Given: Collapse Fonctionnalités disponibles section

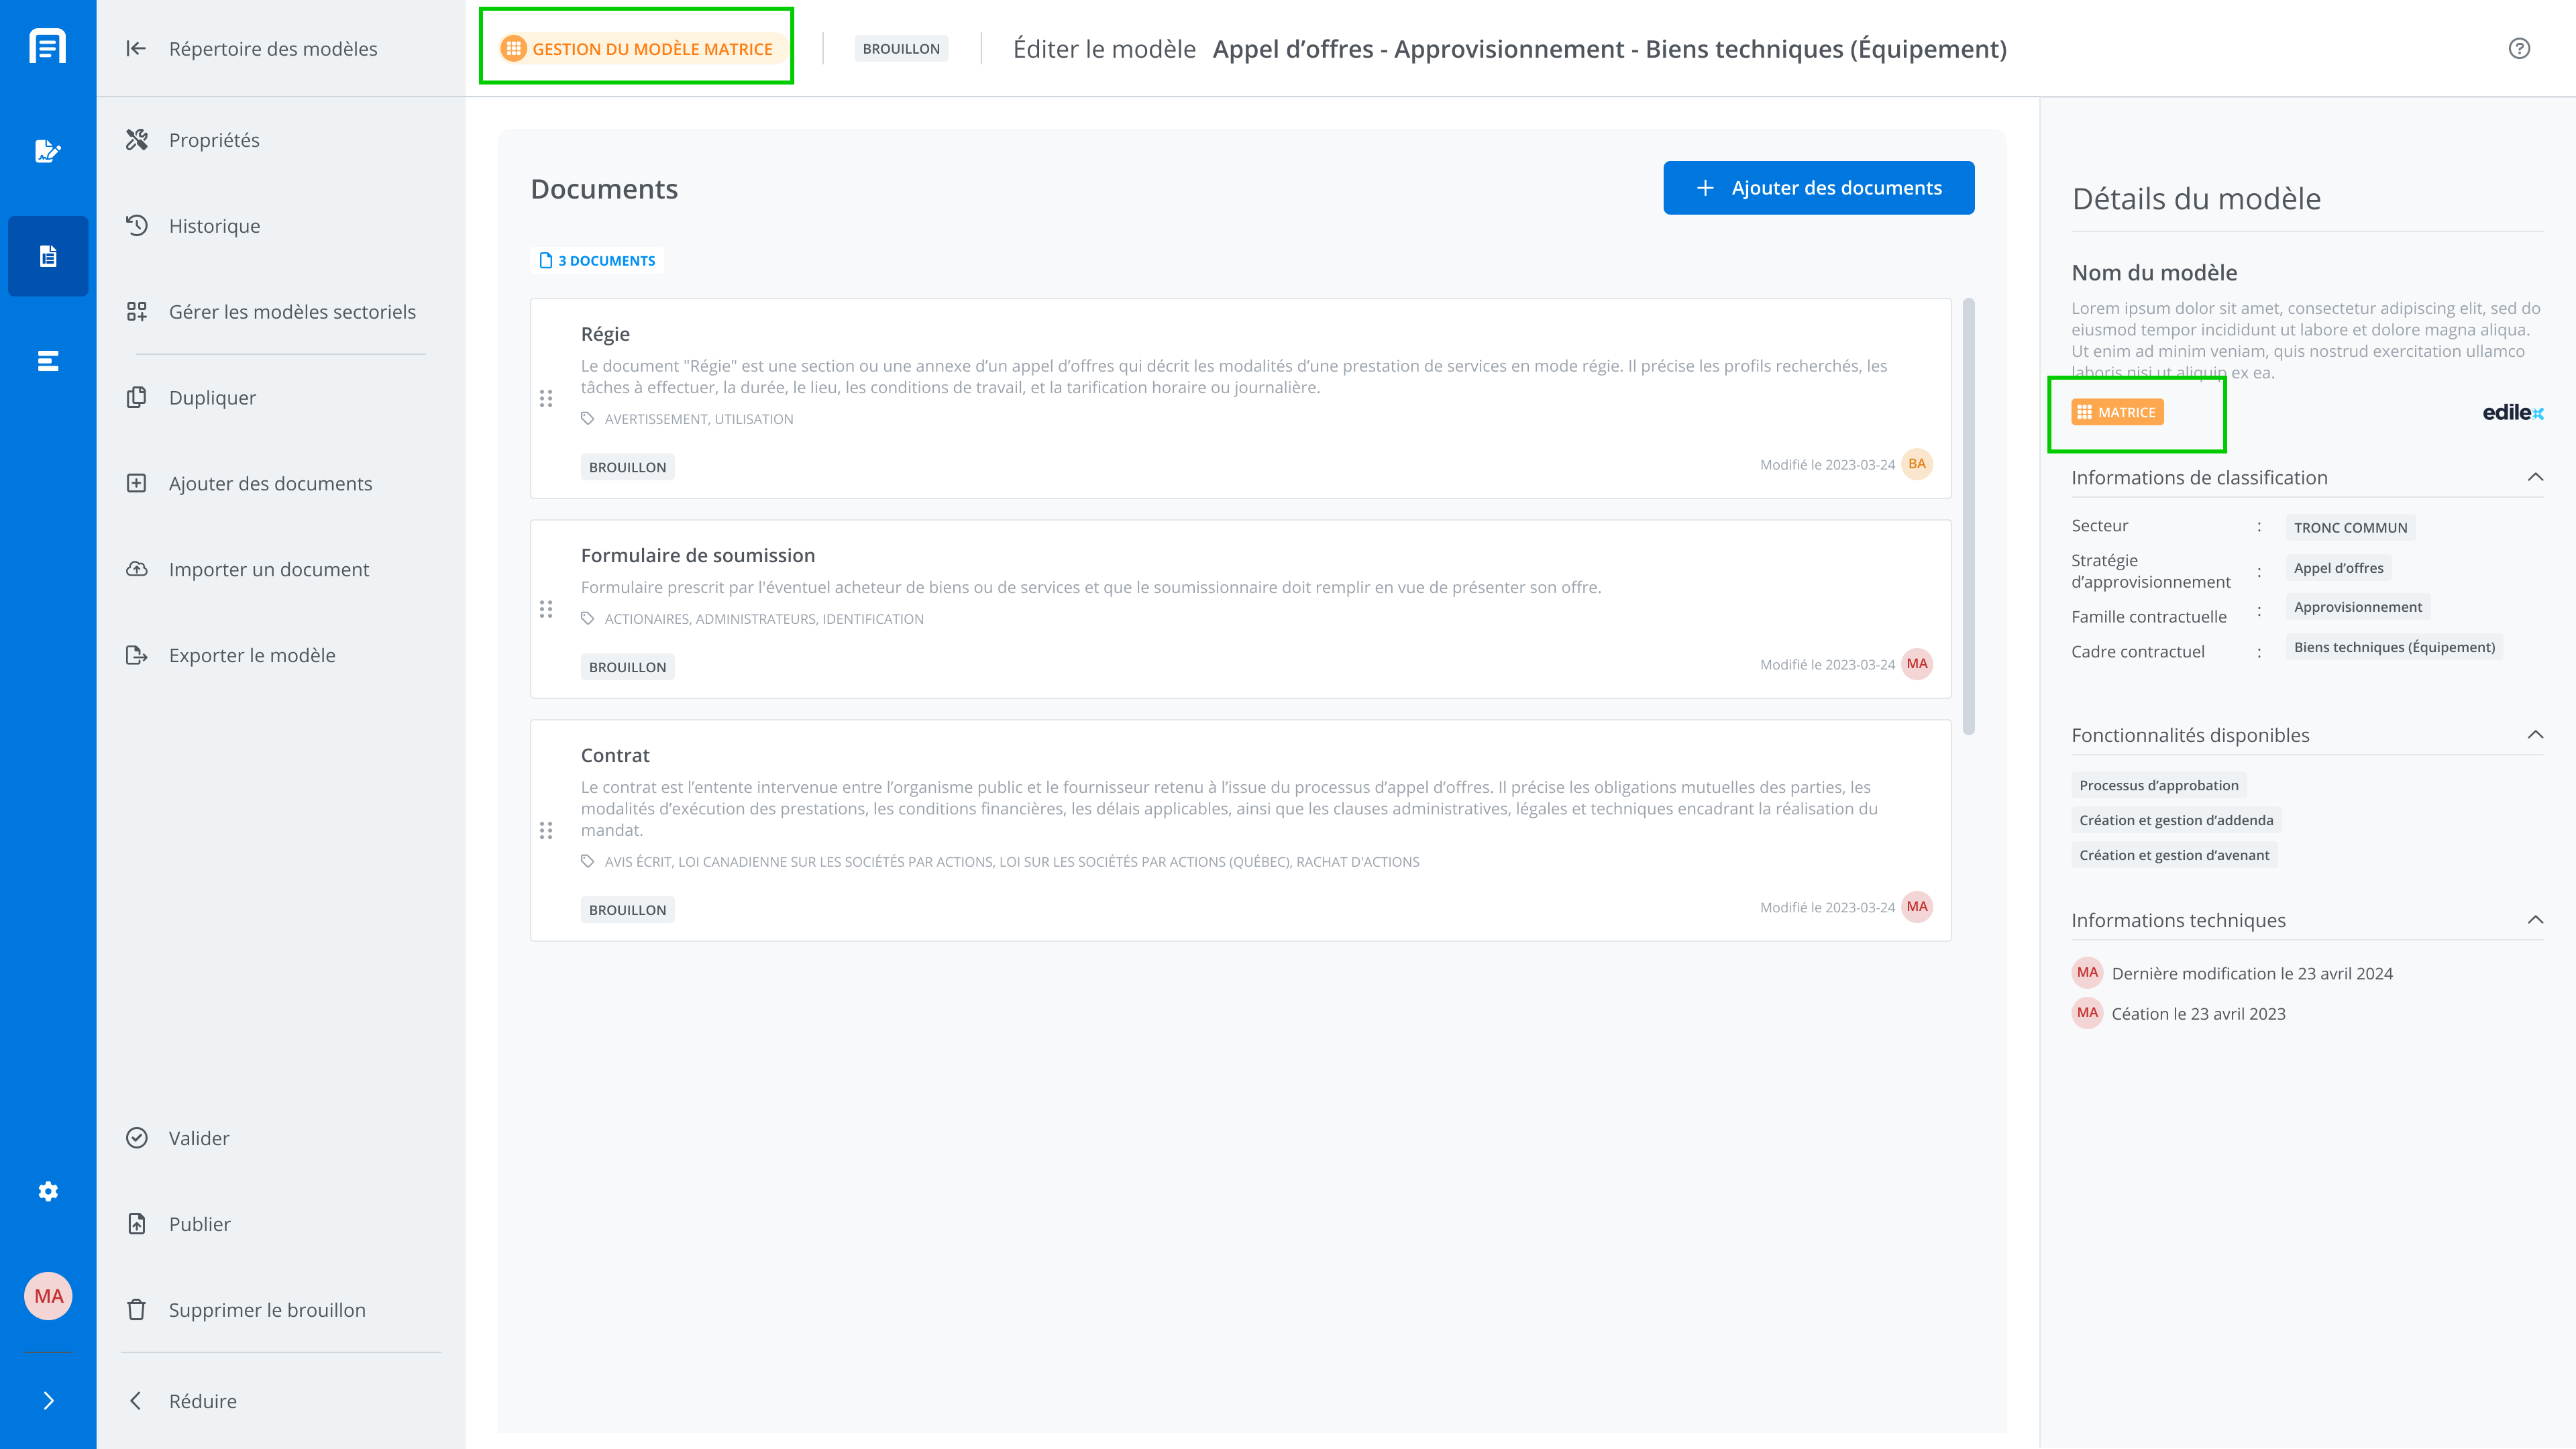Looking at the screenshot, I should coord(2535,735).
